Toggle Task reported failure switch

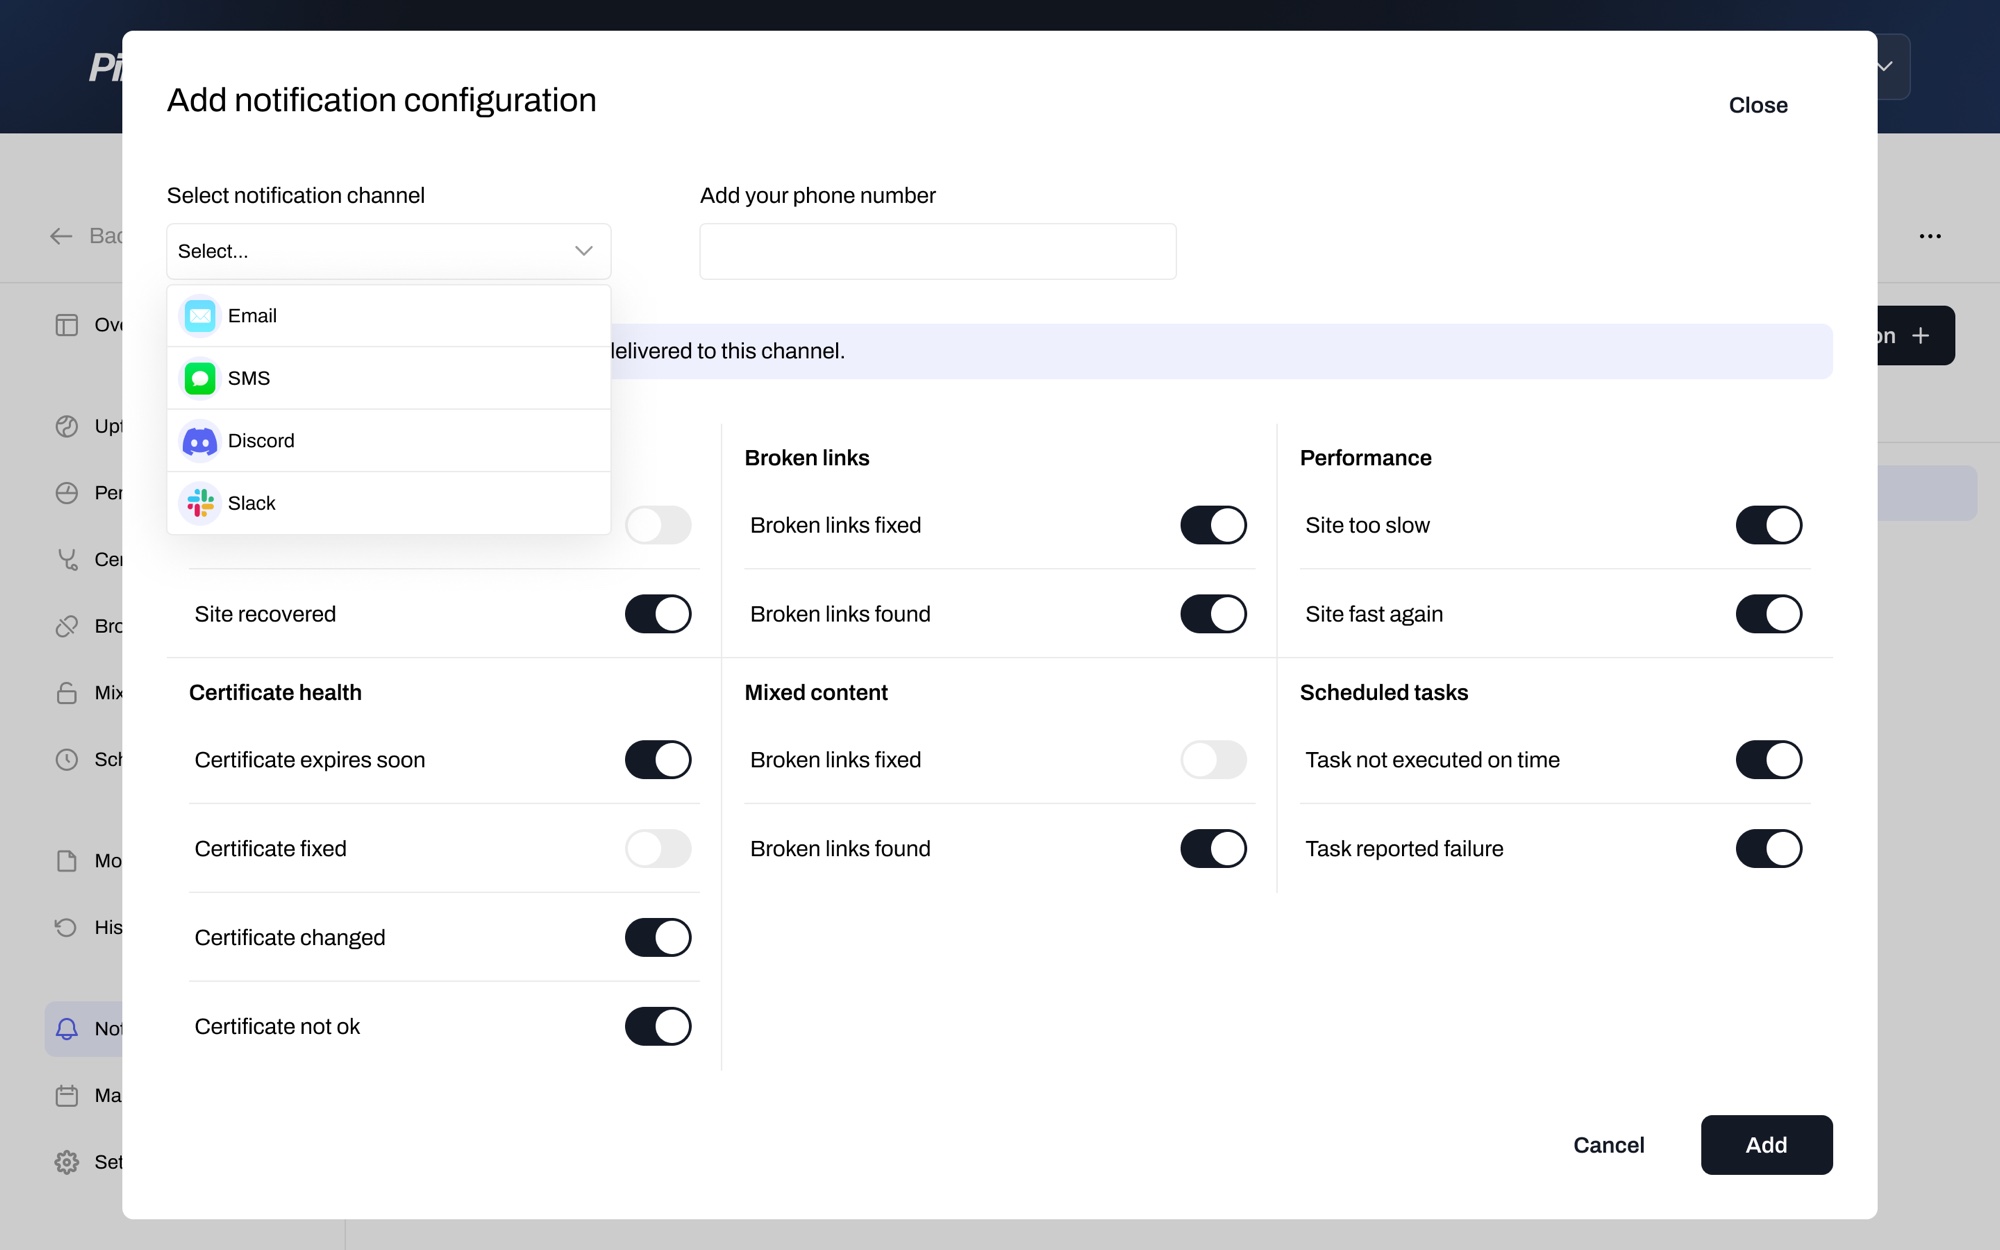pyautogui.click(x=1769, y=849)
